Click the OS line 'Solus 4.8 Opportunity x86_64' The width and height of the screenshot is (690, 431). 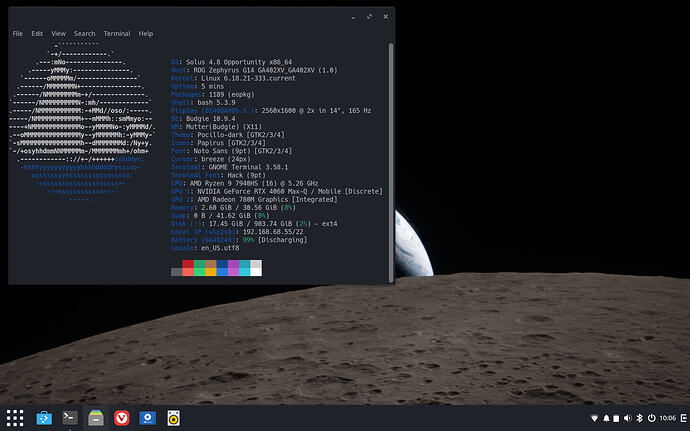tap(231, 62)
